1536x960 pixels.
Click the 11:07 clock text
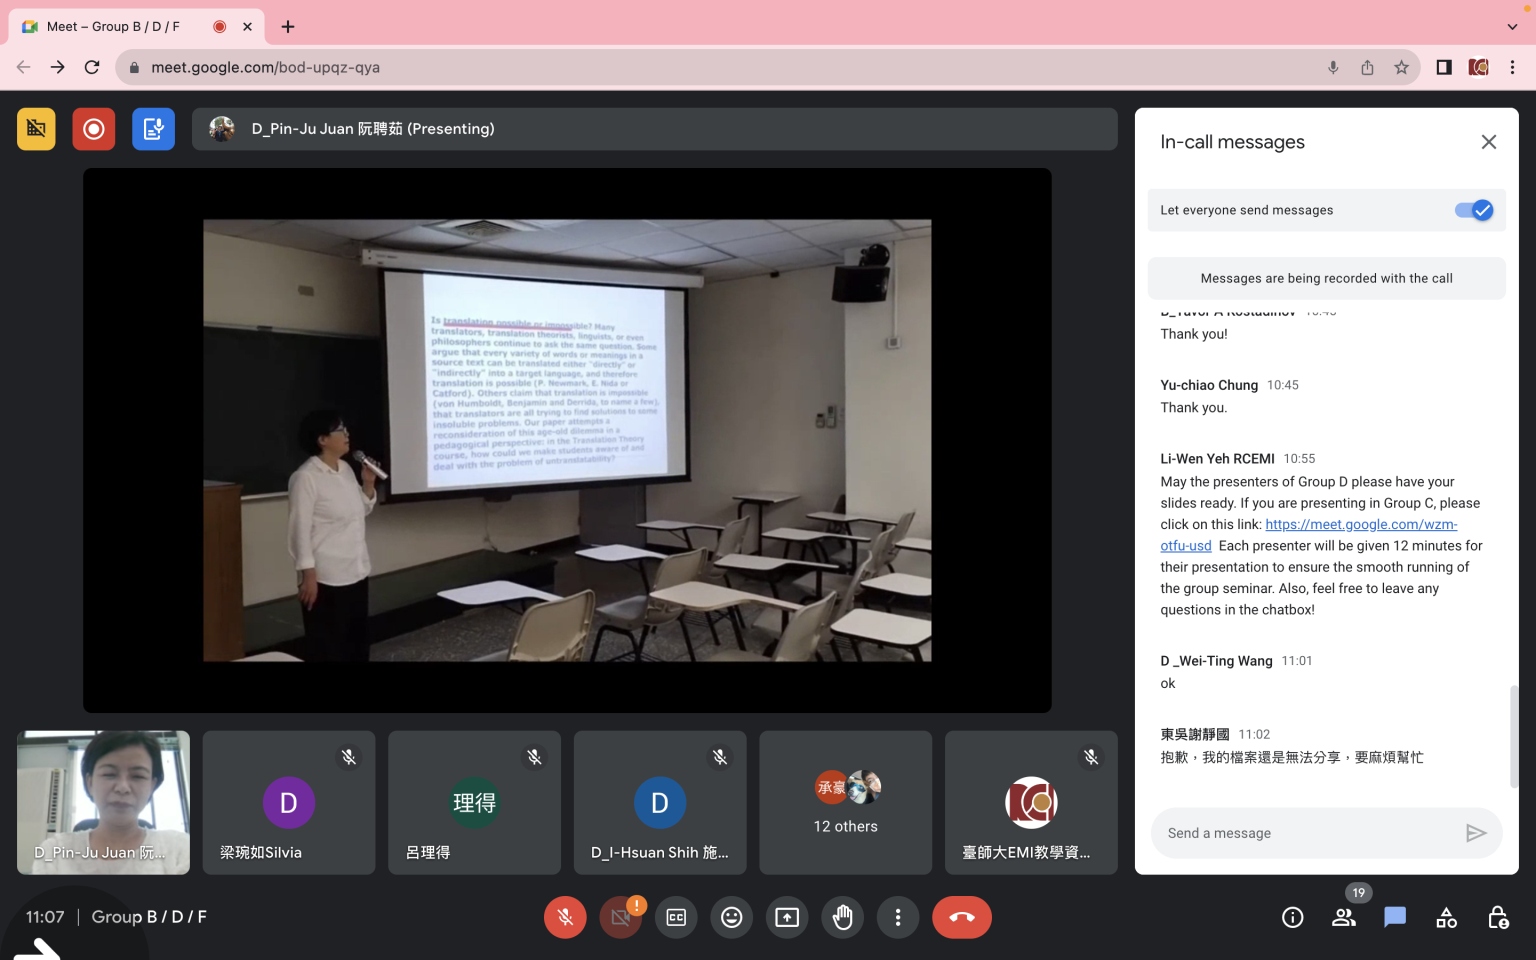(45, 917)
